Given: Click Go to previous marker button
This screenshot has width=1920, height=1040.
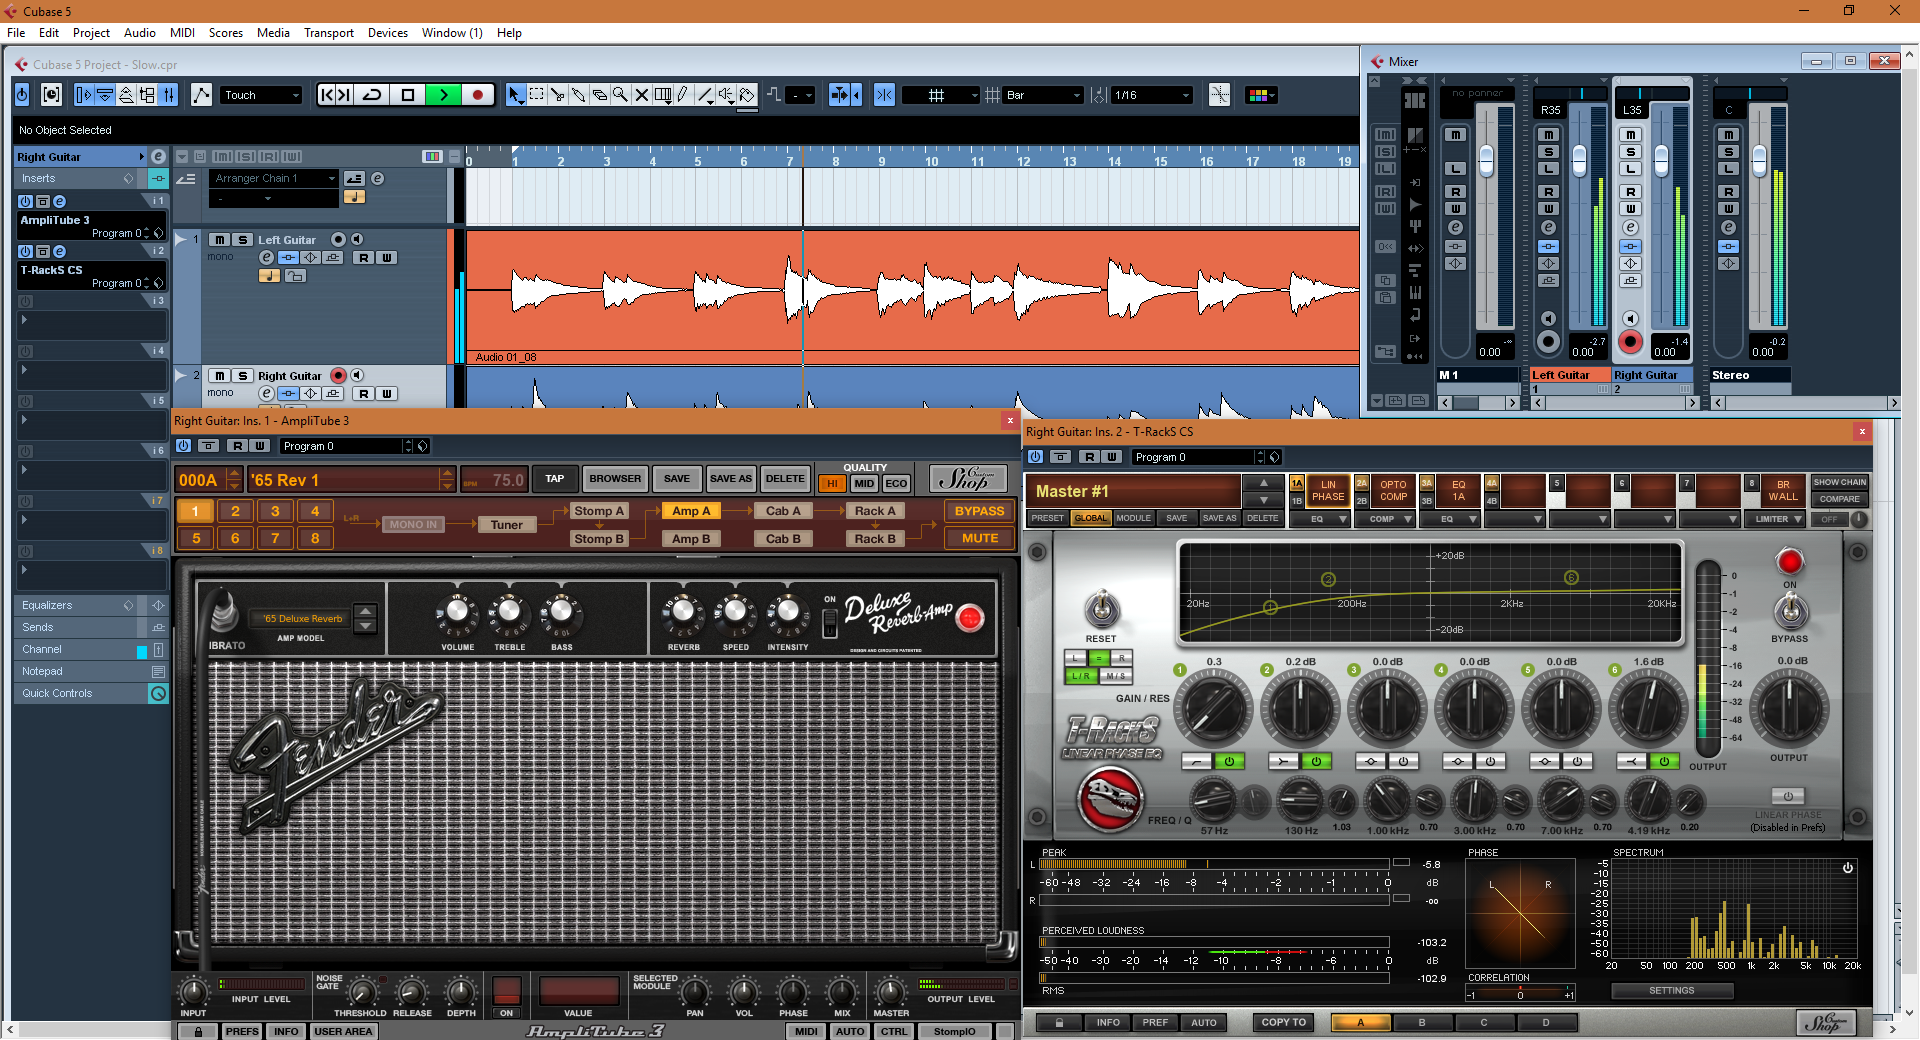Looking at the screenshot, I should click(x=326, y=95).
